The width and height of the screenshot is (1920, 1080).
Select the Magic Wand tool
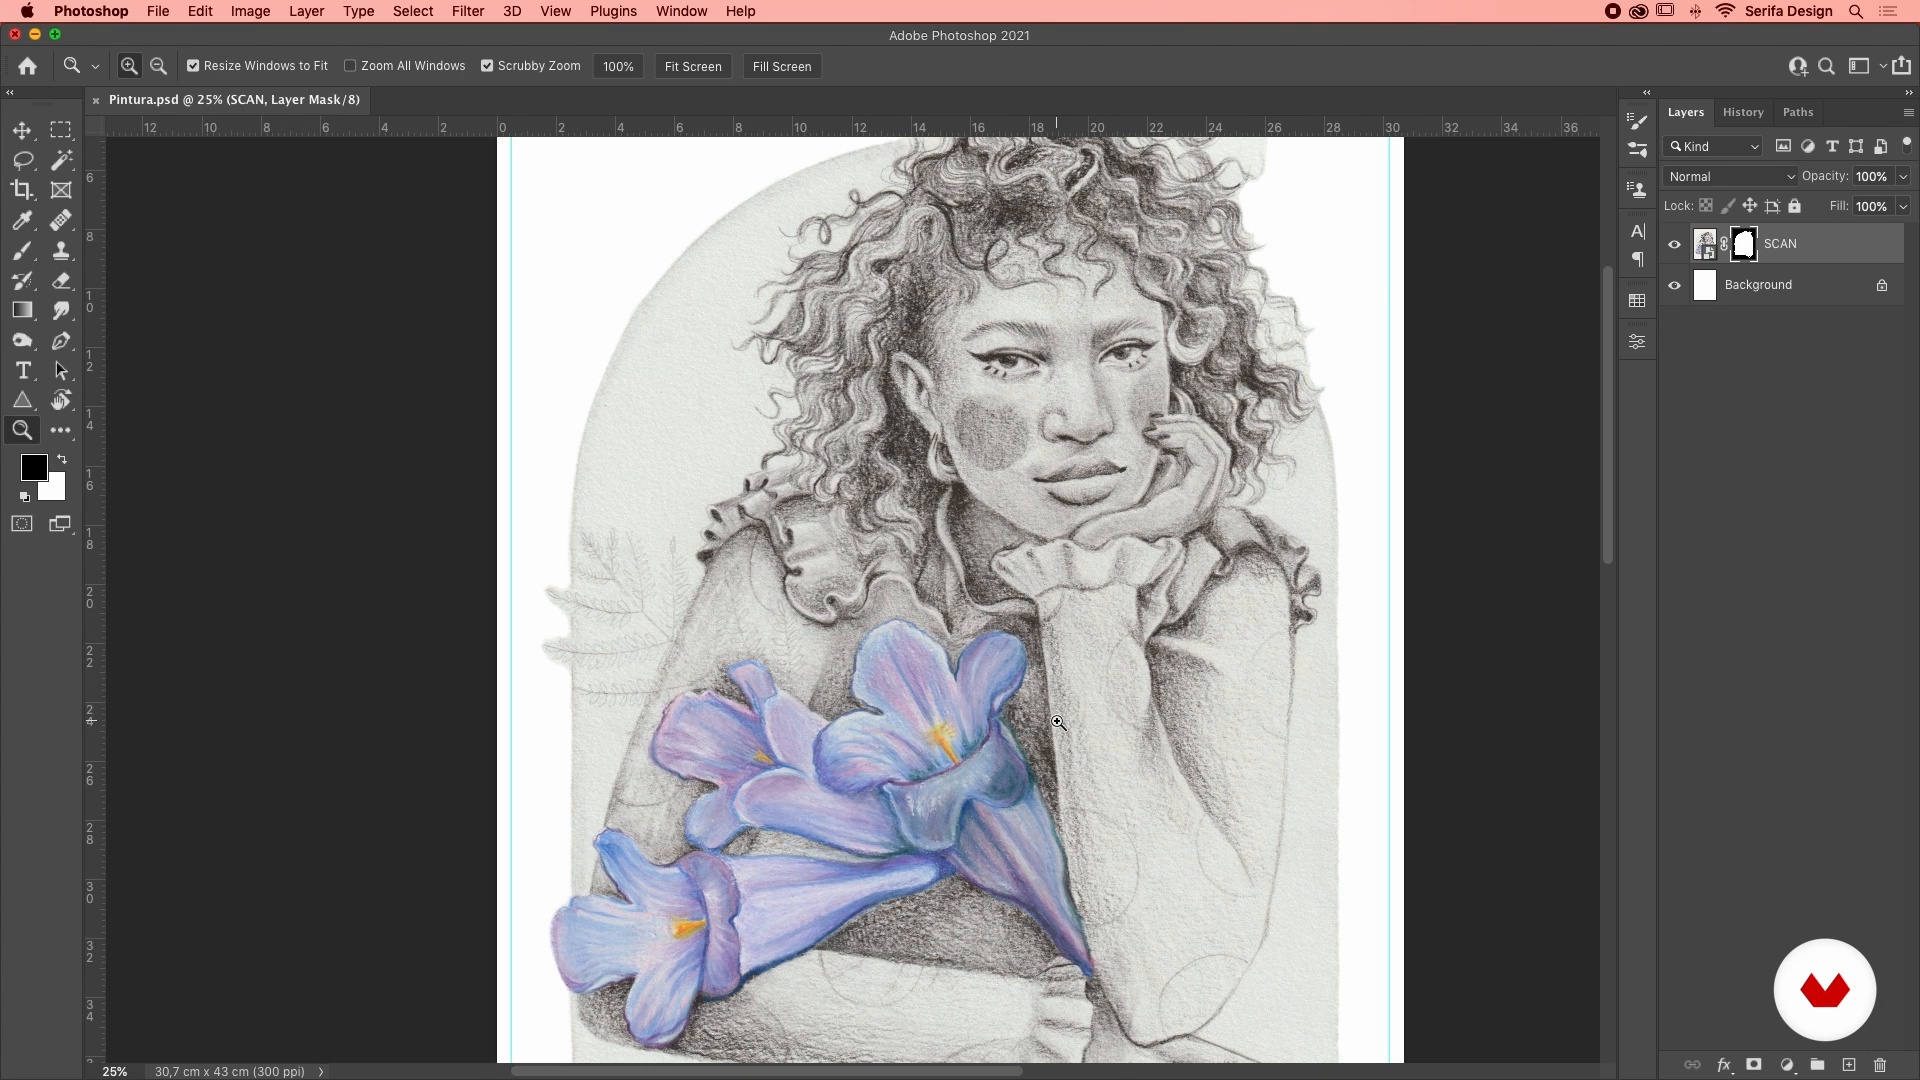point(61,161)
